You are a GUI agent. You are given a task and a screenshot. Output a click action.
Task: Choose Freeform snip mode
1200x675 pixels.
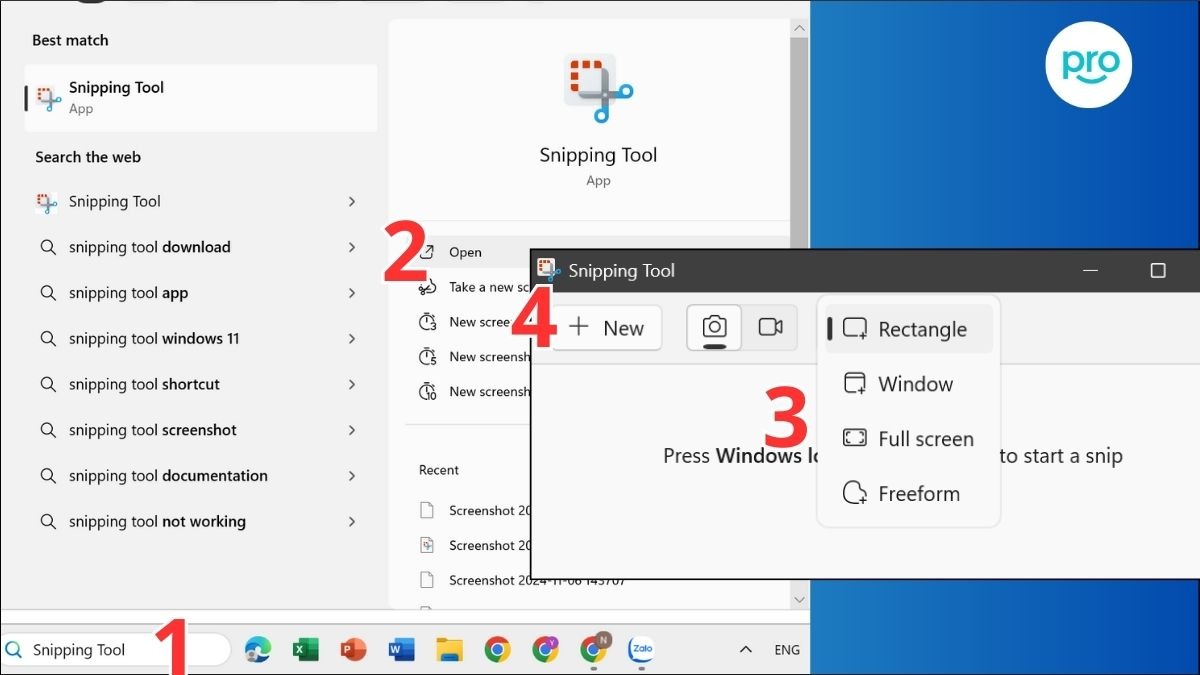coord(909,494)
